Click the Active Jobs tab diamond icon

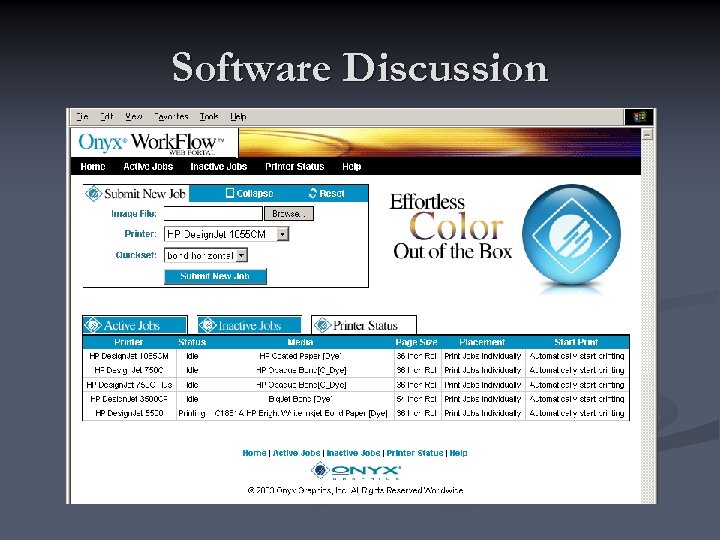pos(93,325)
